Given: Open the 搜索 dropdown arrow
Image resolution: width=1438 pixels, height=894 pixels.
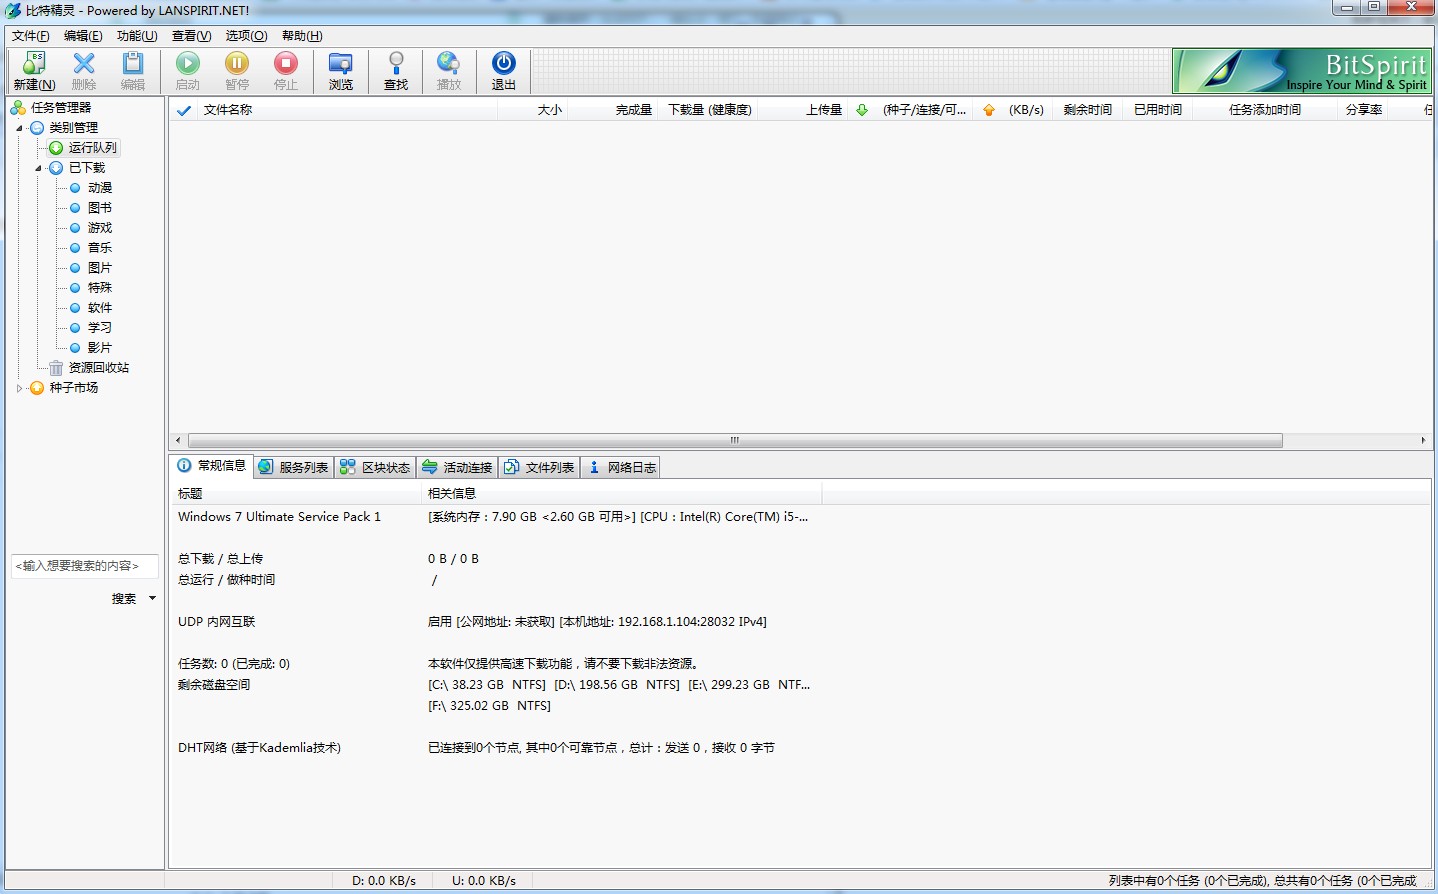Looking at the screenshot, I should (x=152, y=598).
